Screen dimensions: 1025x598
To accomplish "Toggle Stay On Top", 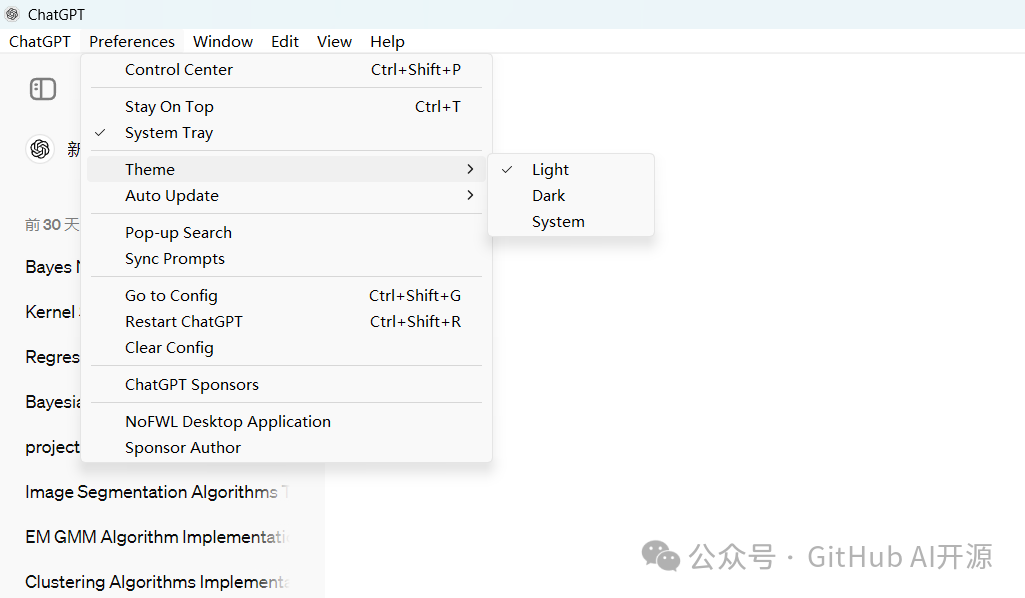I will pyautogui.click(x=286, y=107).
